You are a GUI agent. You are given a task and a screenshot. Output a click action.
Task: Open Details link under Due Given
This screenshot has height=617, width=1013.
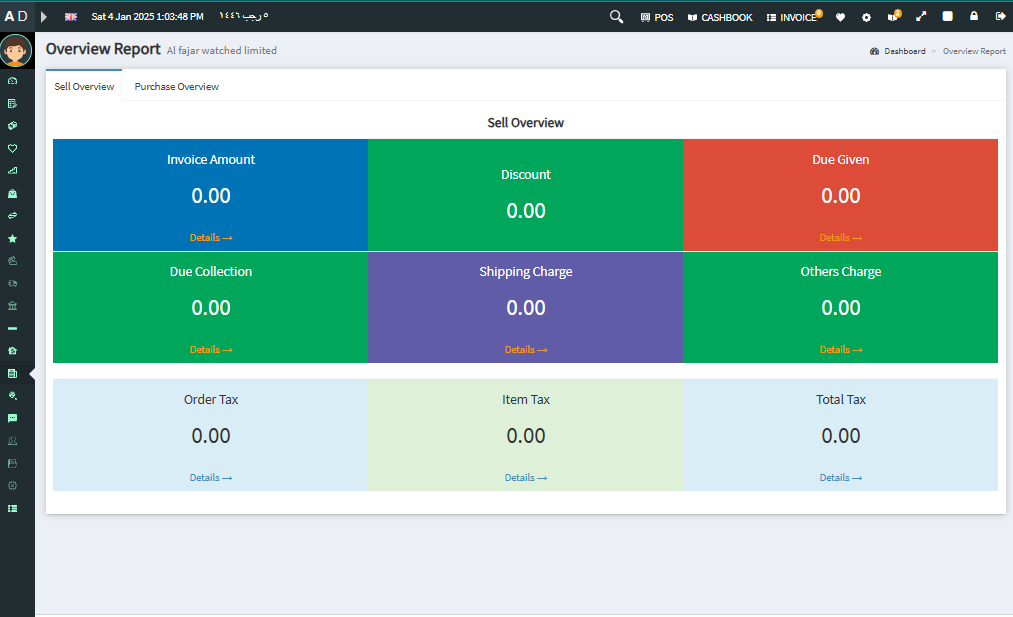pos(841,238)
